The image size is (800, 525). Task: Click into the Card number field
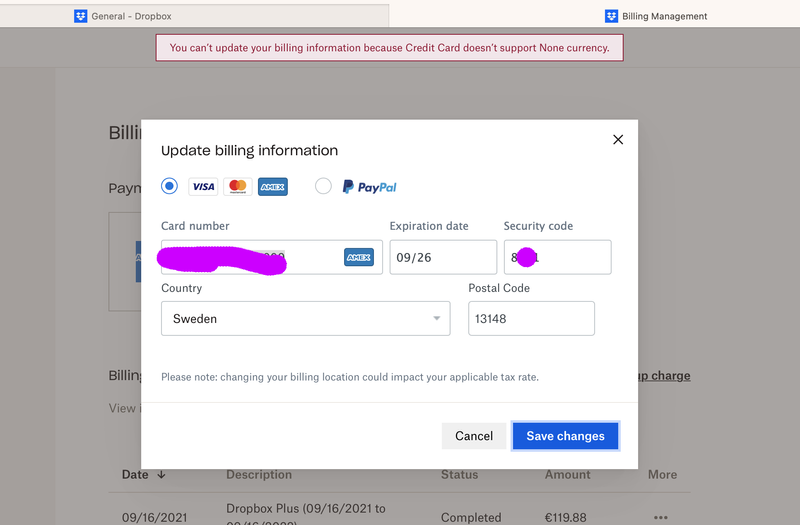[x=271, y=257]
